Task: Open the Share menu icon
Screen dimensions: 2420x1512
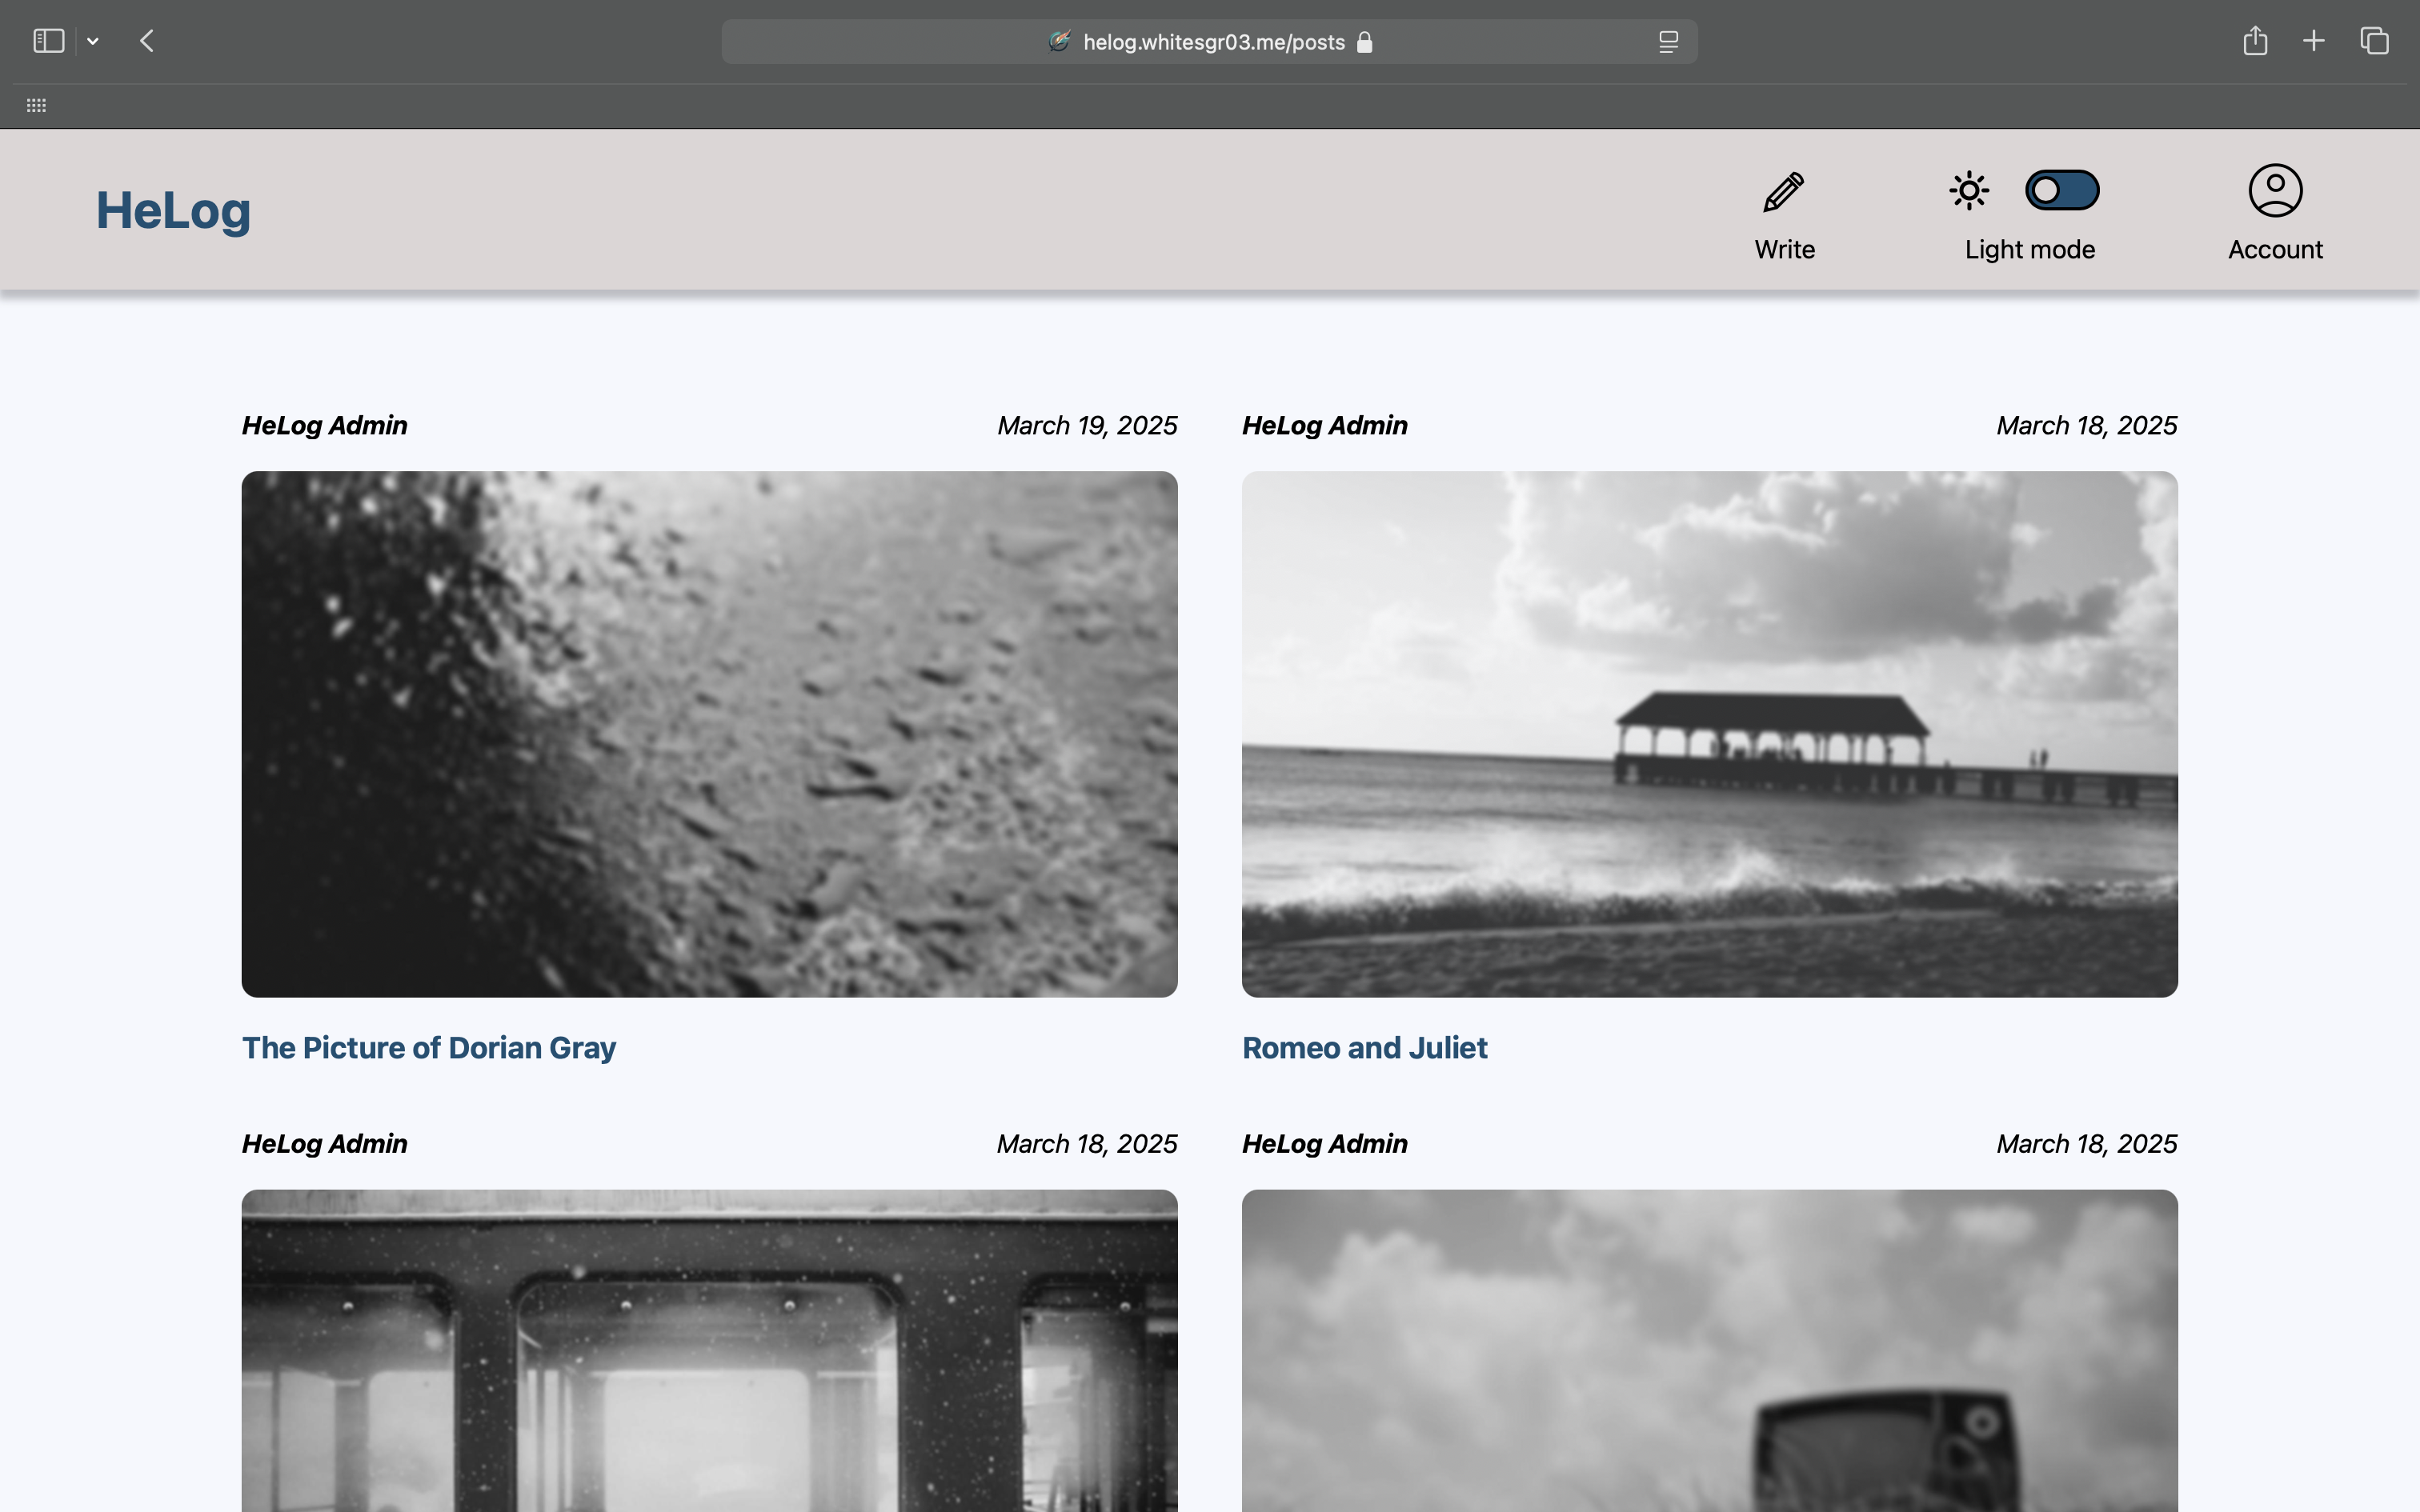Action: click(2255, 40)
